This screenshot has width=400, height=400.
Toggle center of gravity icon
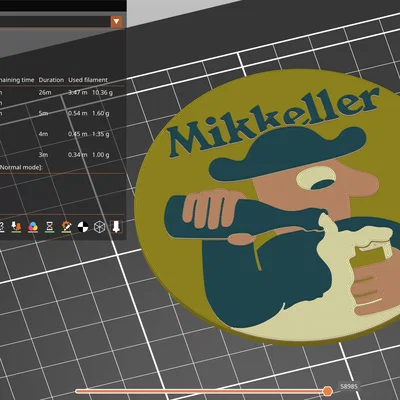pos(83,227)
